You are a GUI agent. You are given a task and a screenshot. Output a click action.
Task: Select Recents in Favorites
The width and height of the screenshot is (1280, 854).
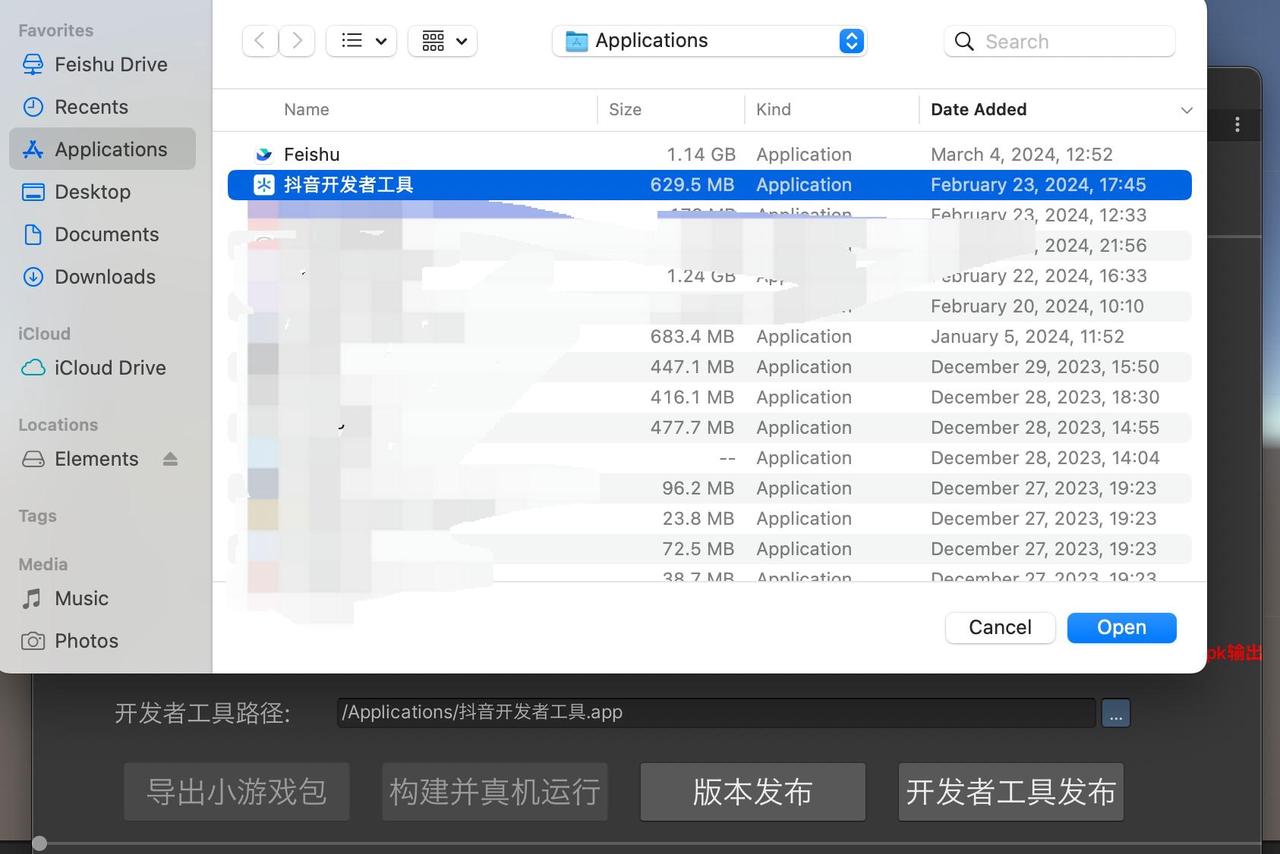102,107
